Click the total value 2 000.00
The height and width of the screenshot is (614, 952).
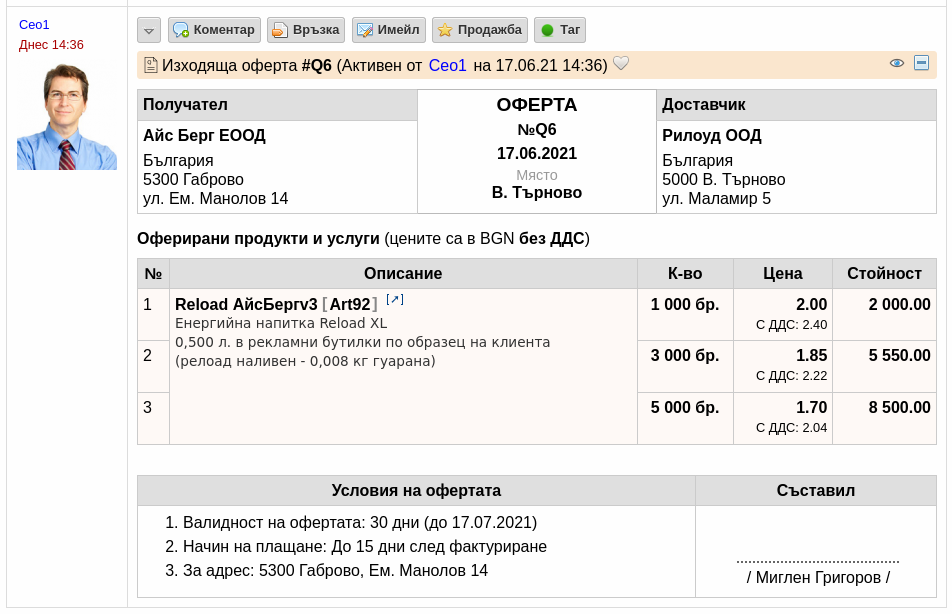pyautogui.click(x=899, y=304)
